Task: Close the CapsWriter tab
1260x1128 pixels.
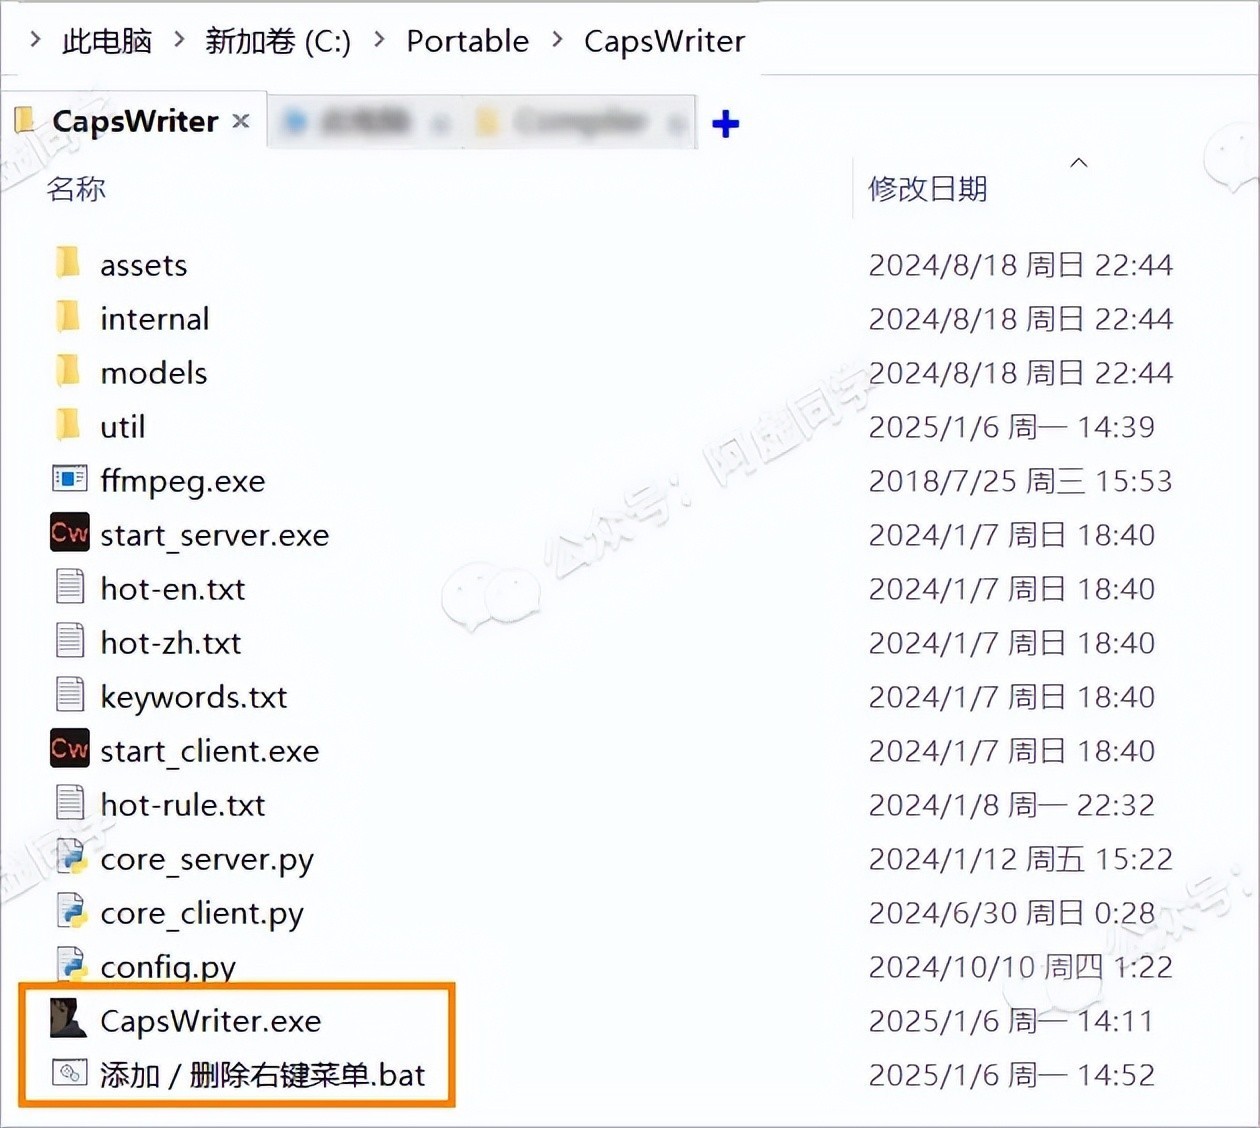Action: pyautogui.click(x=241, y=121)
